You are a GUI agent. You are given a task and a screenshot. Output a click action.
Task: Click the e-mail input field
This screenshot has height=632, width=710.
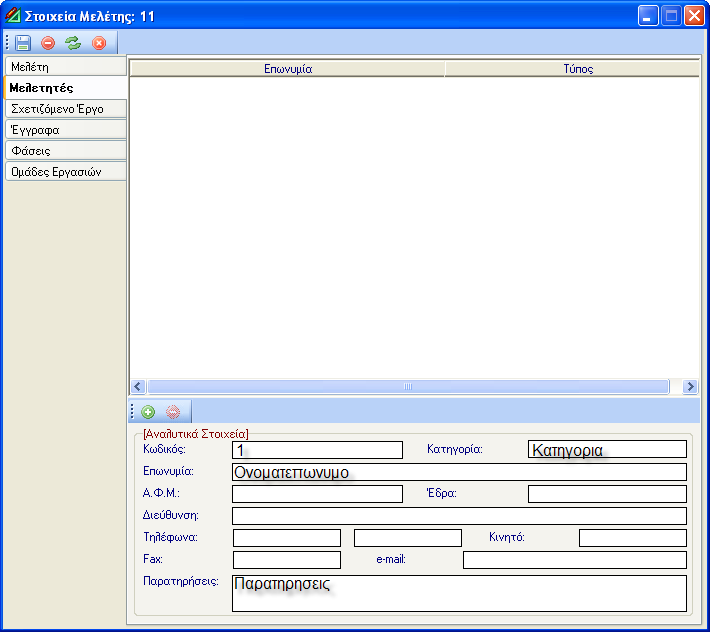[x=575, y=560]
